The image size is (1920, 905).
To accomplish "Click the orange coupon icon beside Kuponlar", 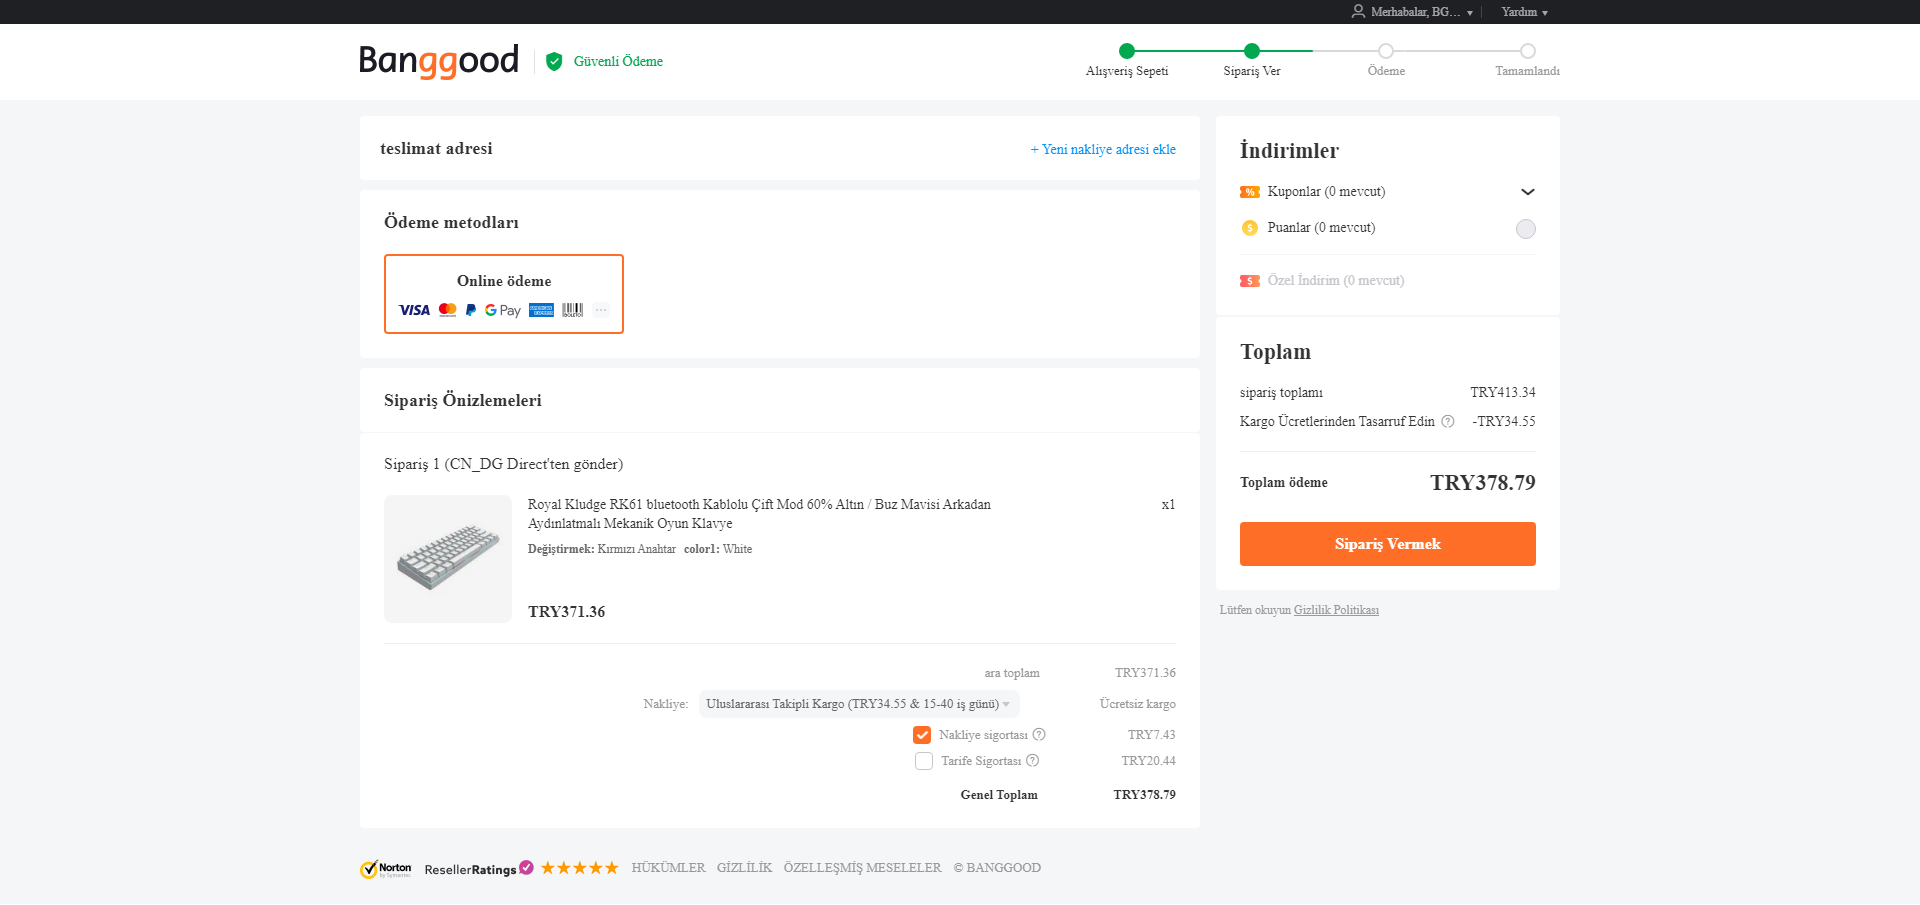I will tap(1250, 192).
